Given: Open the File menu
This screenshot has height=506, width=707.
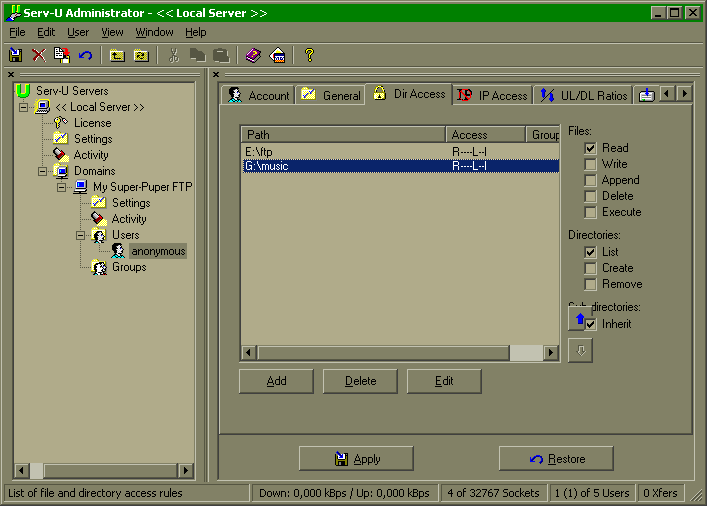Looking at the screenshot, I should [17, 32].
